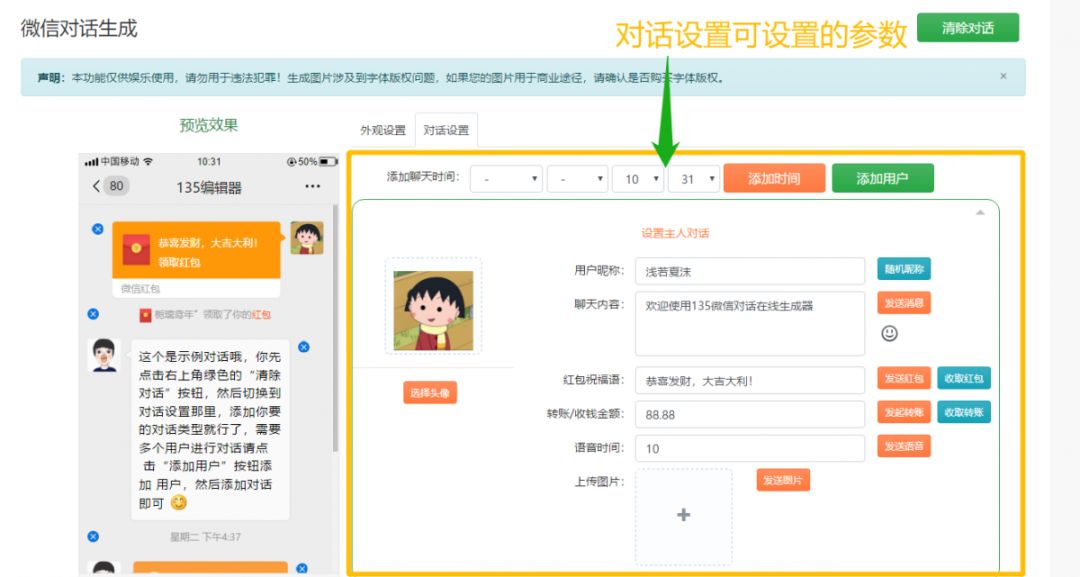Focus the 转账/收钱金额 input field
1080x577 pixels.
click(749, 415)
